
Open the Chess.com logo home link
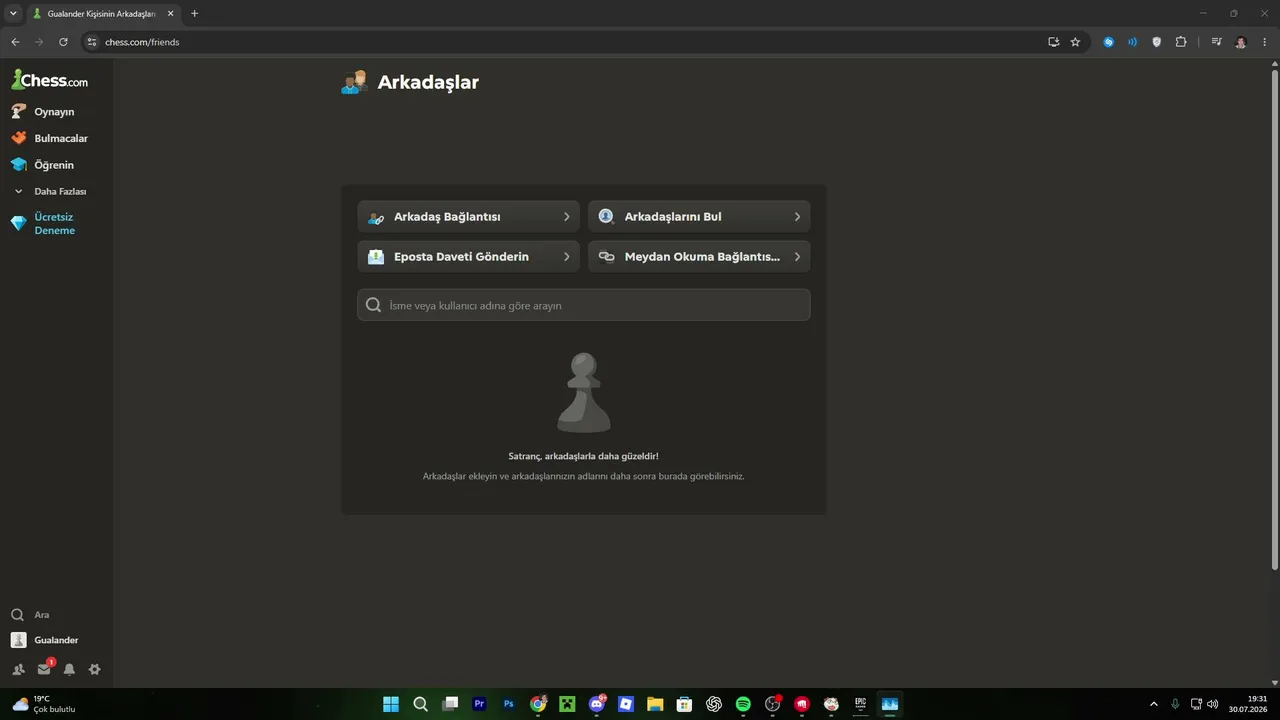coord(50,80)
